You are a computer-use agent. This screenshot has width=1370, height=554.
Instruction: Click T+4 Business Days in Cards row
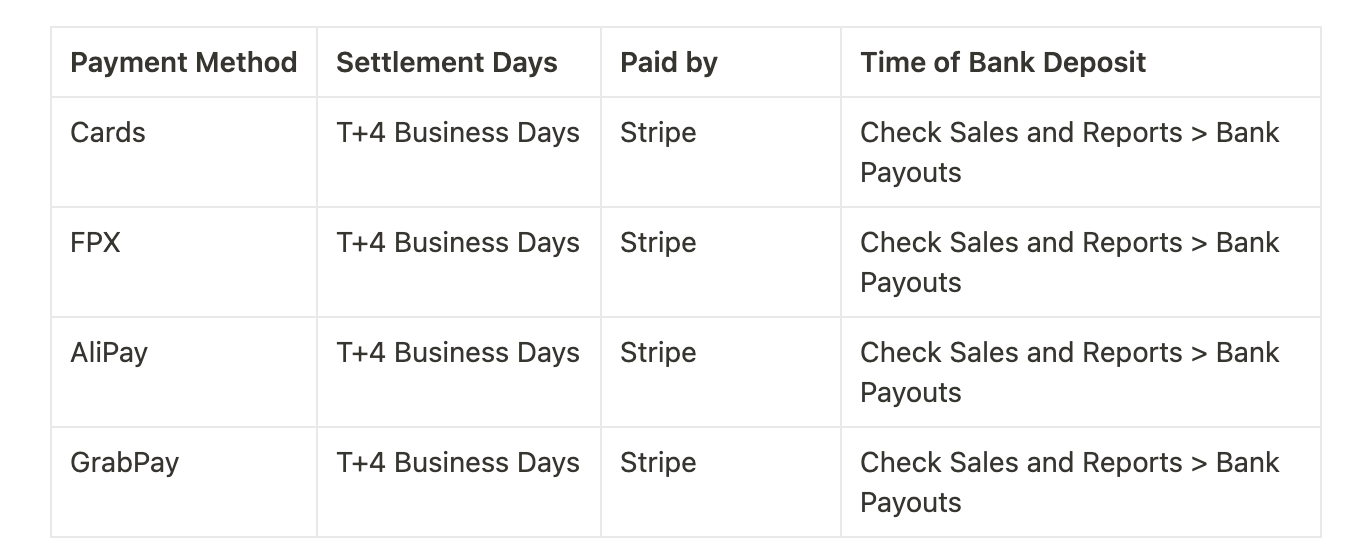tap(458, 132)
